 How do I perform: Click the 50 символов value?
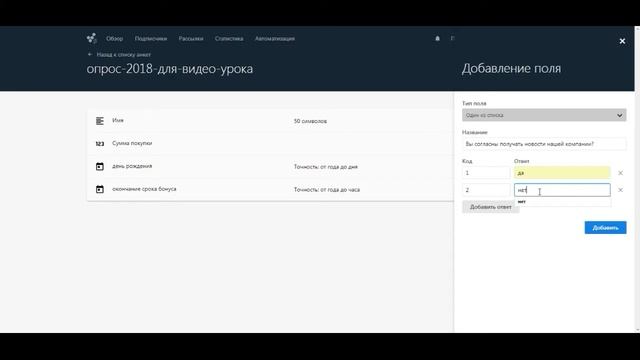pos(310,121)
